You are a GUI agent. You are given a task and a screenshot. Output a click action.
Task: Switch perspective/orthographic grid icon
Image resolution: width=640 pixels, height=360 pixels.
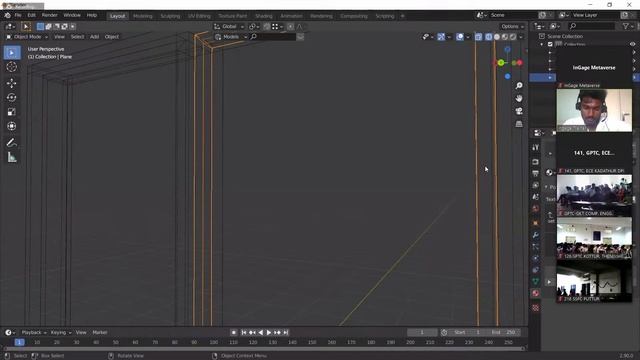519,124
